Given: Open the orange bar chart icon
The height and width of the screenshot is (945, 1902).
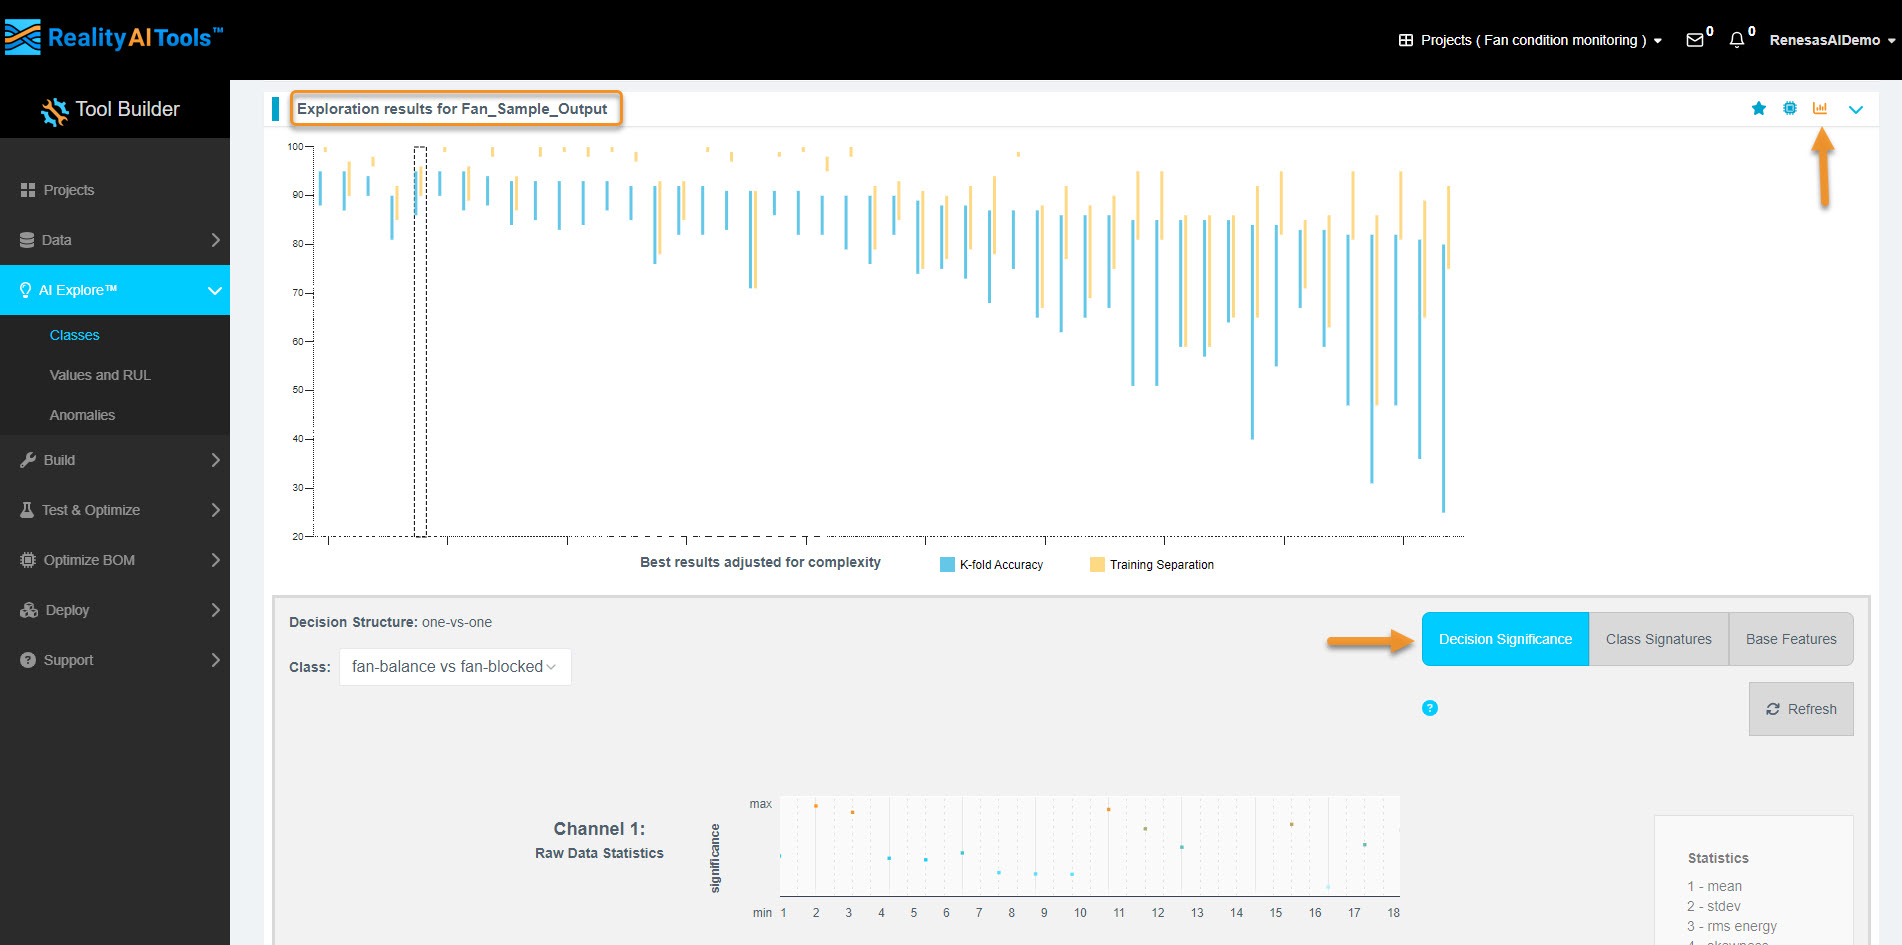Looking at the screenshot, I should point(1820,109).
